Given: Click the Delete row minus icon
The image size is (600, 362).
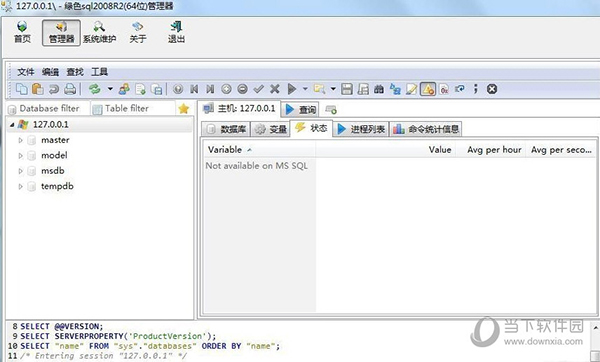Looking at the screenshot, I should click(x=242, y=89).
